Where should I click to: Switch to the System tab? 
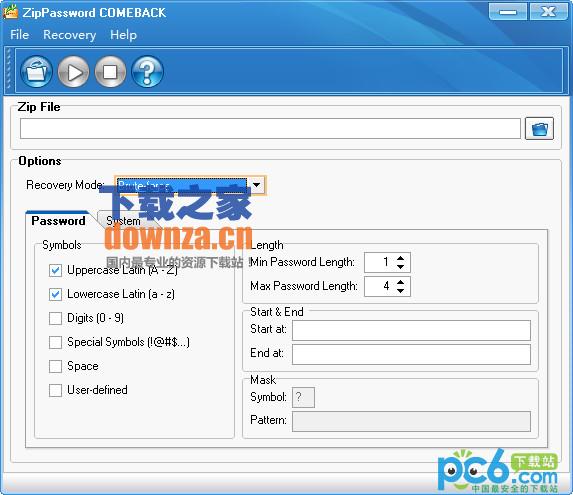(x=123, y=221)
